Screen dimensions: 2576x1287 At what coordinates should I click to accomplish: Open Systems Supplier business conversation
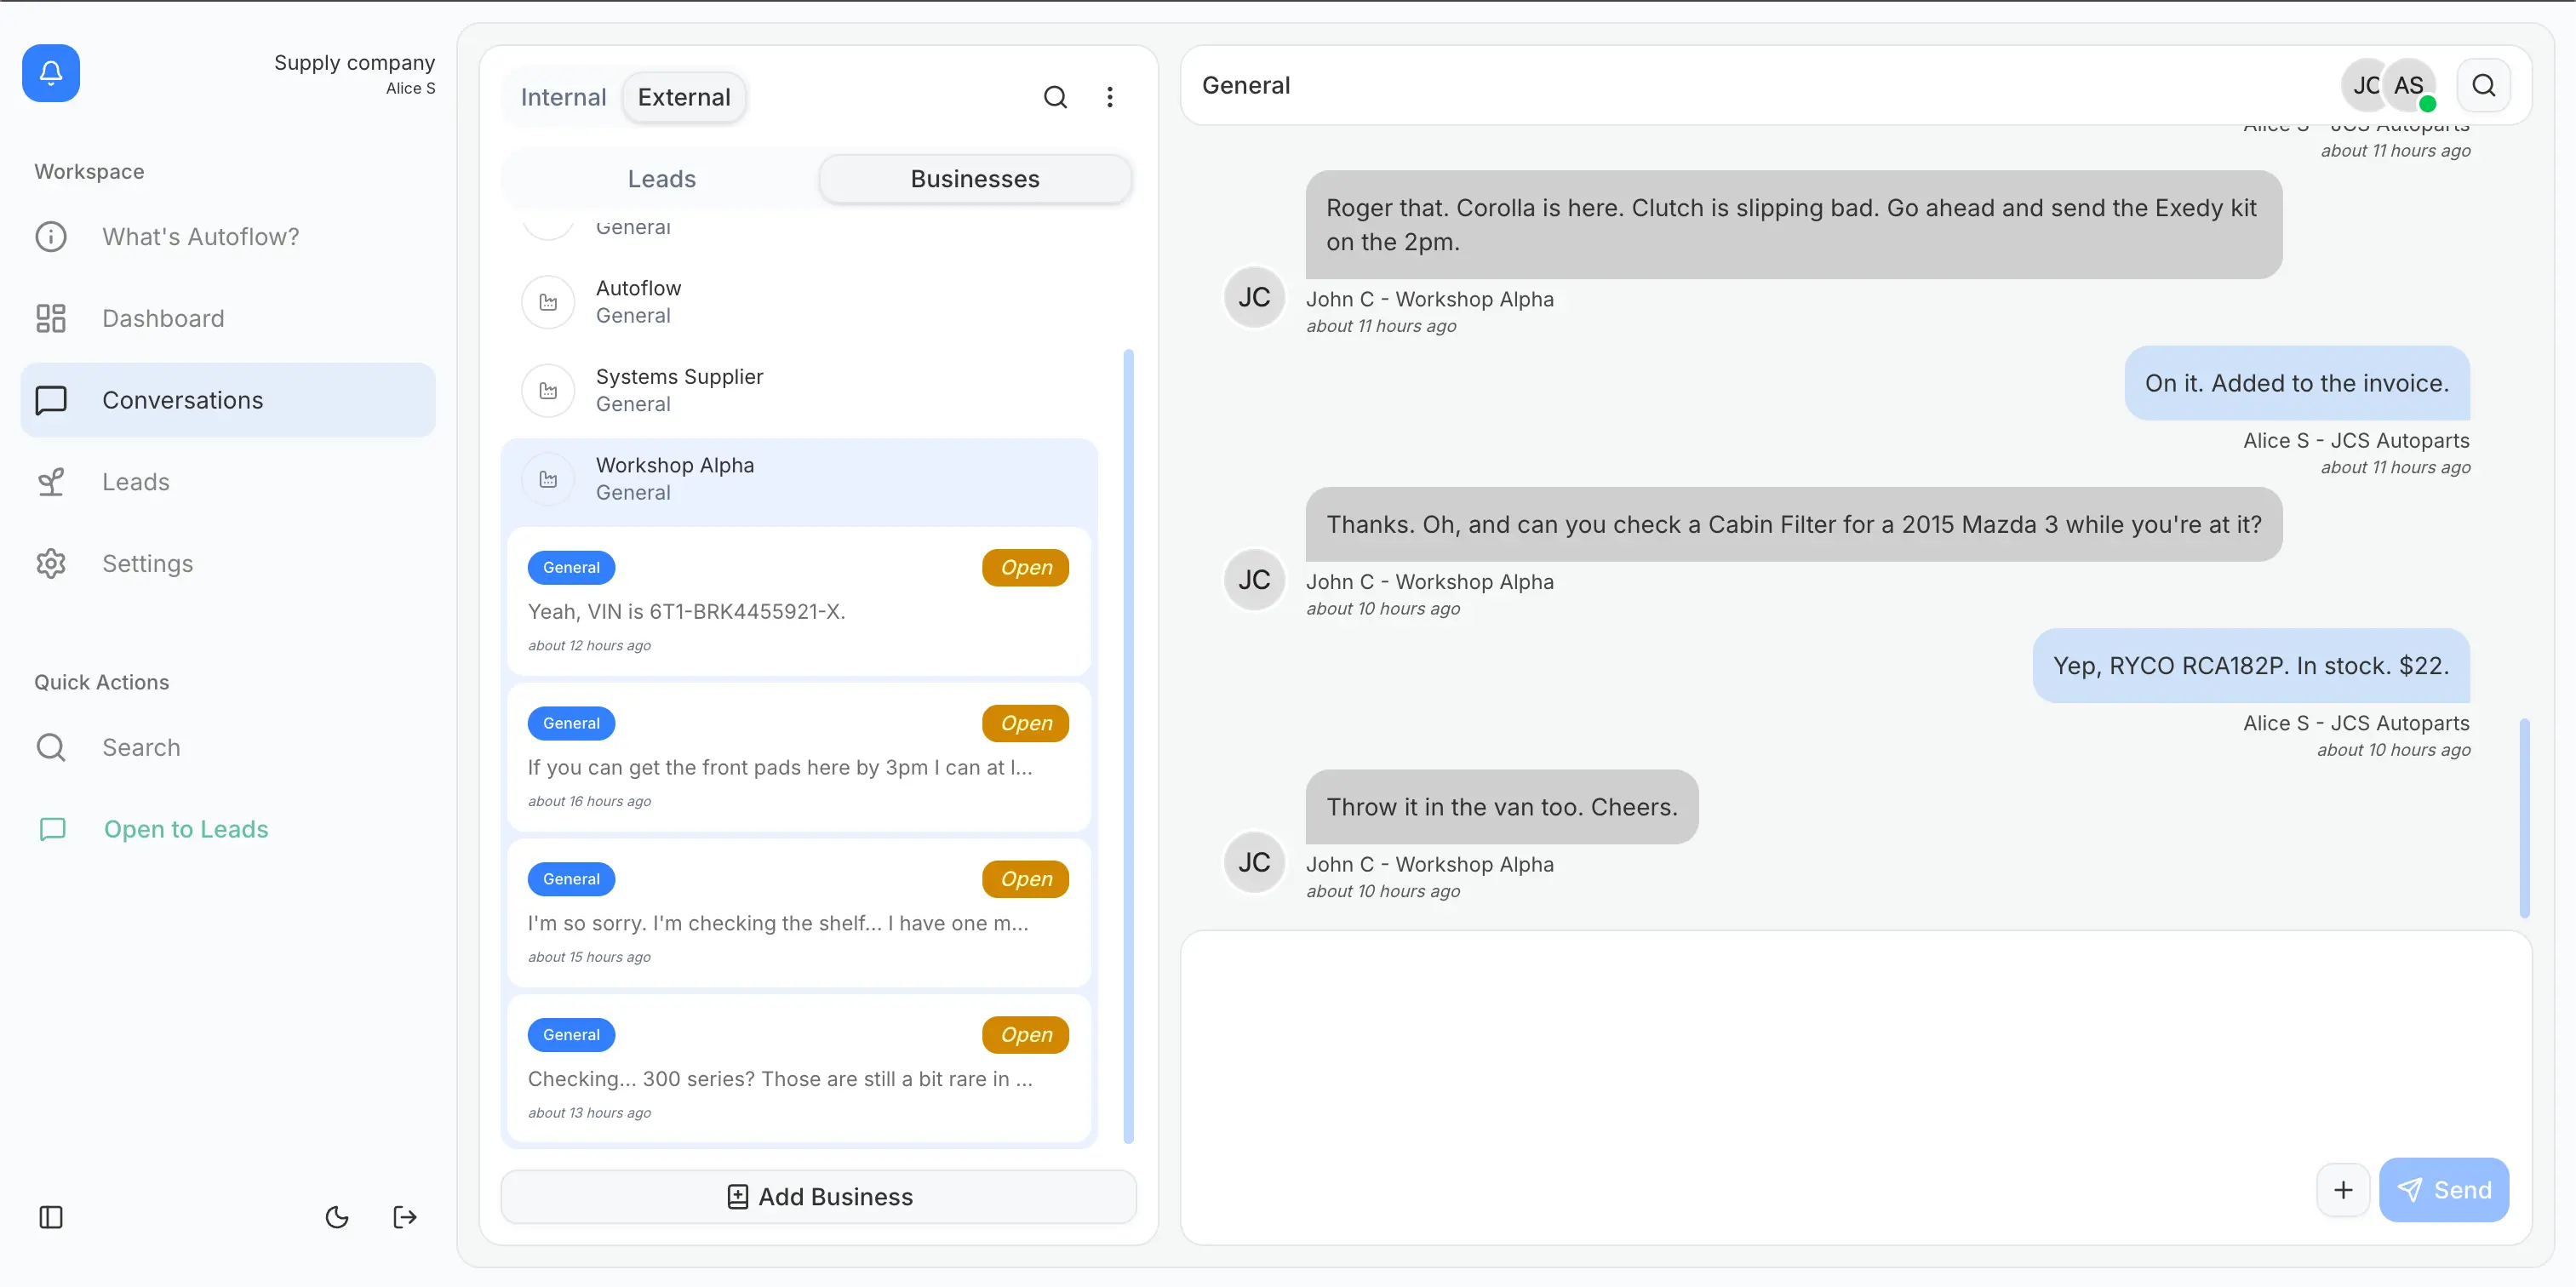click(x=800, y=390)
